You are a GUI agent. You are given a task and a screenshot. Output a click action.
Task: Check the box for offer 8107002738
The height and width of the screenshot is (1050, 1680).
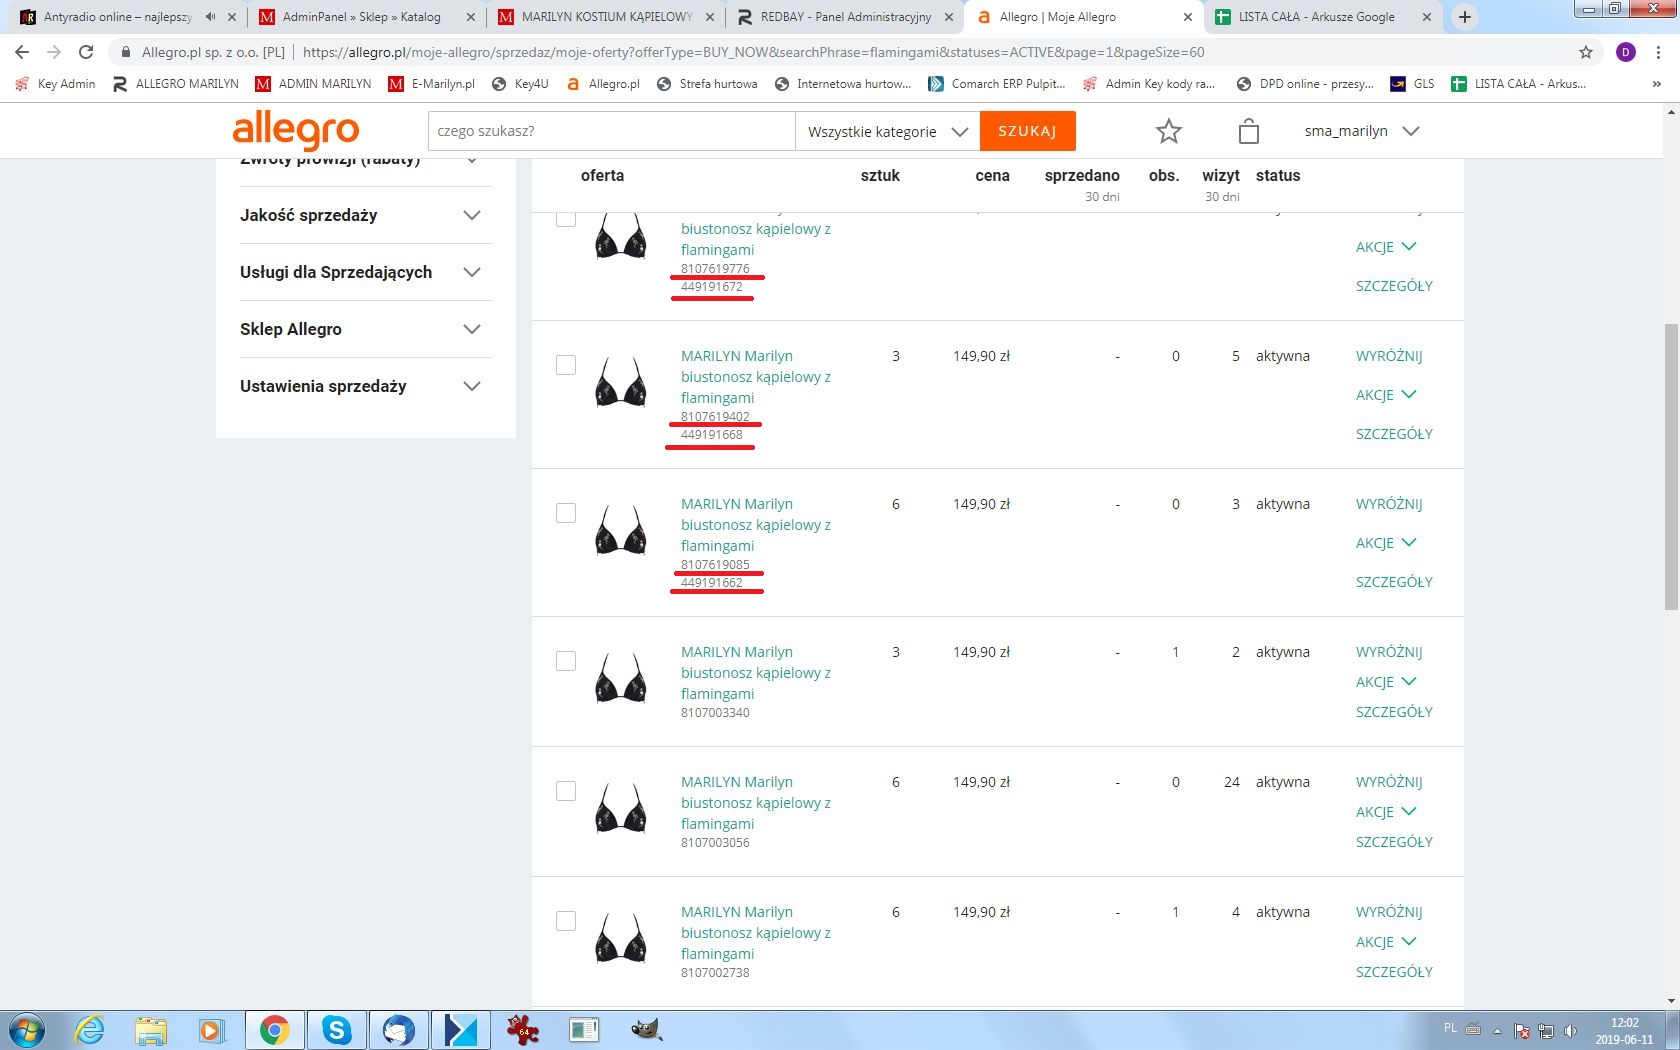[x=566, y=921]
